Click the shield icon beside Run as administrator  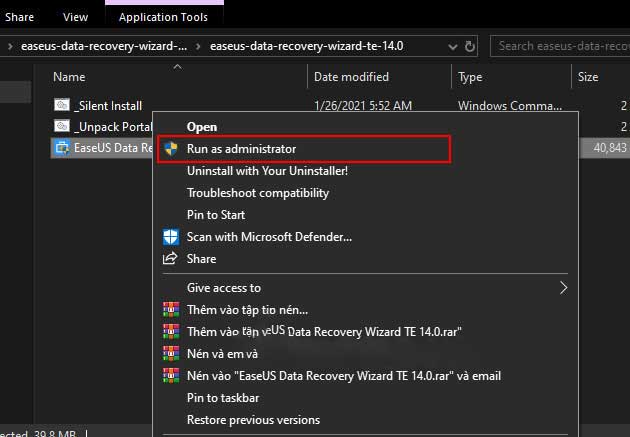tap(171, 149)
